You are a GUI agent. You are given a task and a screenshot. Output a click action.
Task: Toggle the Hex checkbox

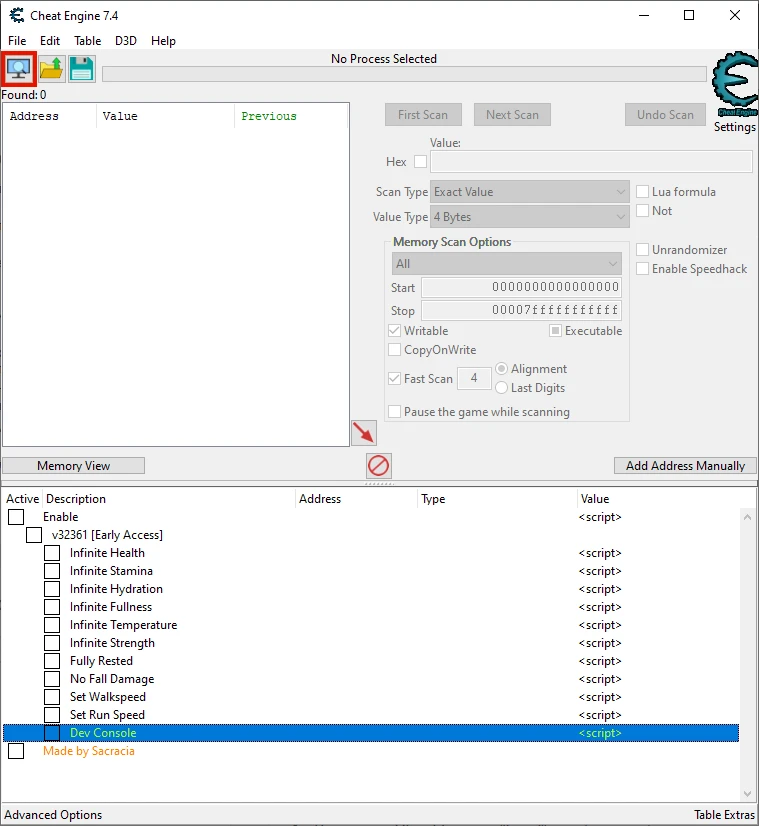(420, 162)
